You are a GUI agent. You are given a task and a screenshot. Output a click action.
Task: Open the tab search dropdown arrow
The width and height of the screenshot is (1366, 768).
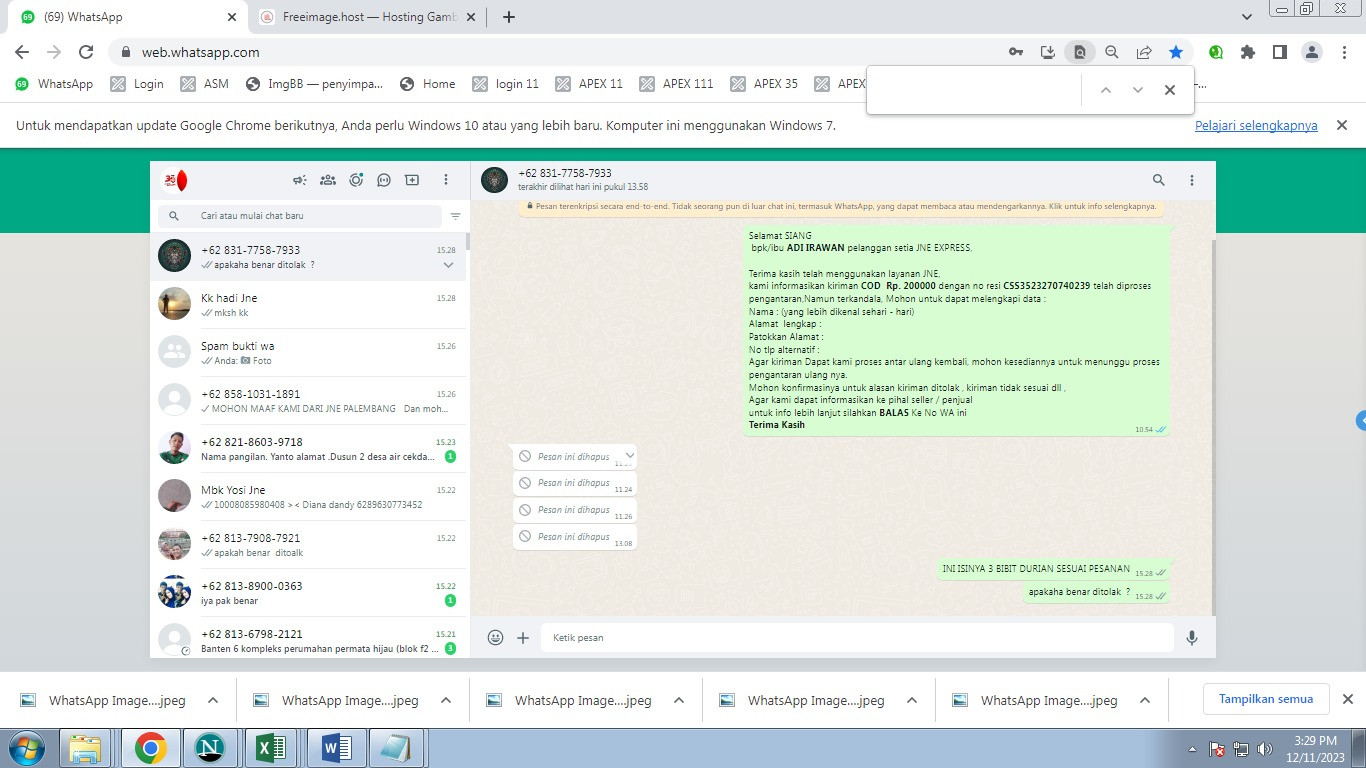click(1247, 17)
